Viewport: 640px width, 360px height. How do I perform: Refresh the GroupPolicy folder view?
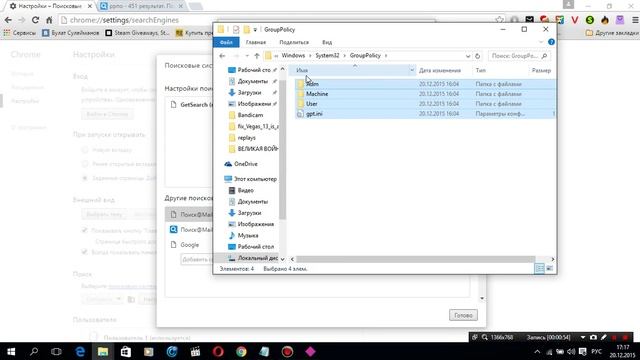point(478,56)
